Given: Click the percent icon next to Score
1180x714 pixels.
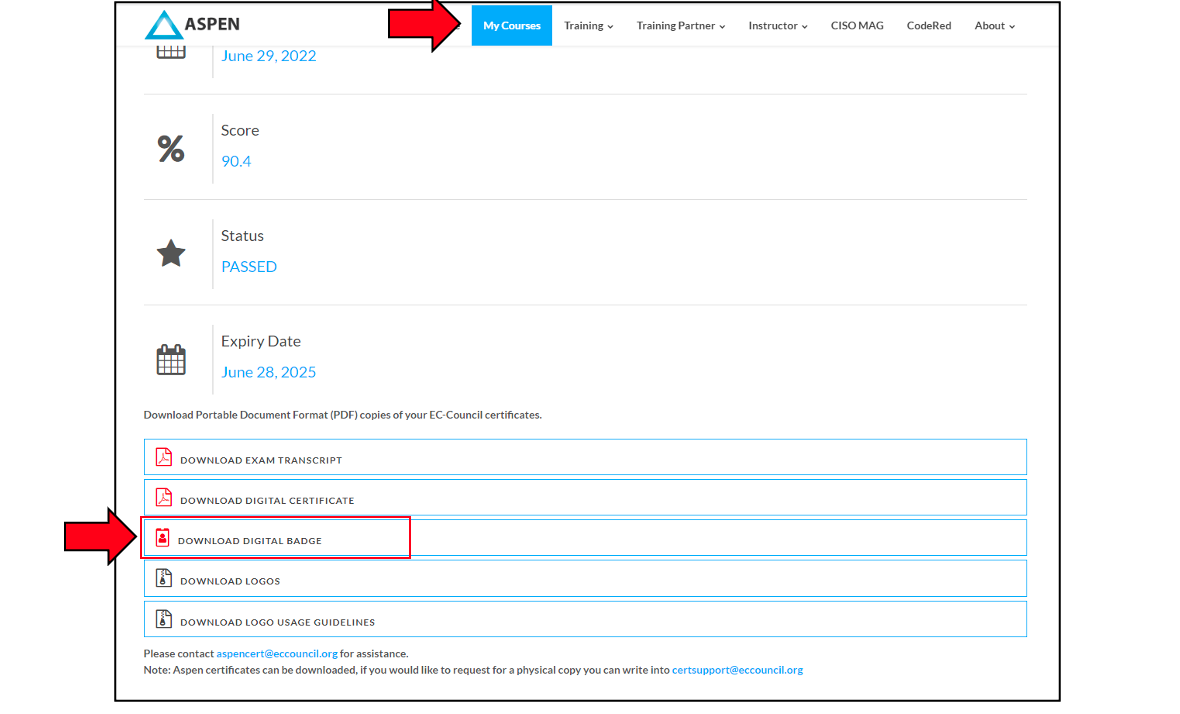Looking at the screenshot, I should coord(171,149).
